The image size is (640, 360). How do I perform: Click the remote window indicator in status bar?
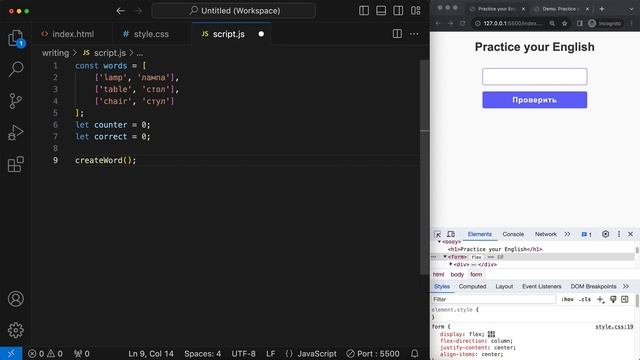(11, 353)
